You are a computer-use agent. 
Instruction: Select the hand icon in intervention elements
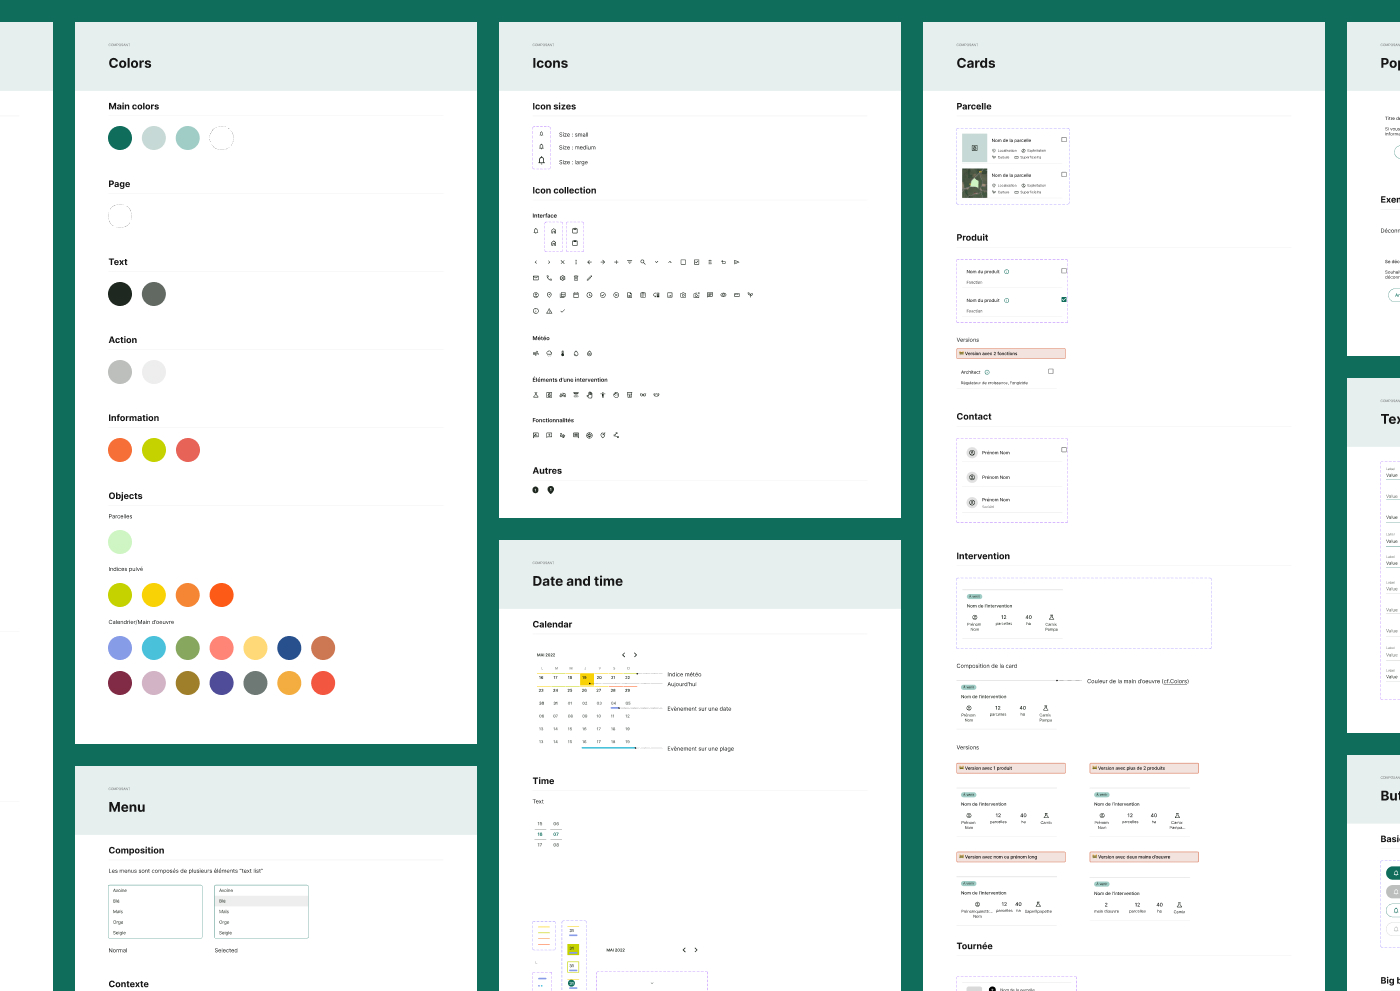pyautogui.click(x=590, y=395)
